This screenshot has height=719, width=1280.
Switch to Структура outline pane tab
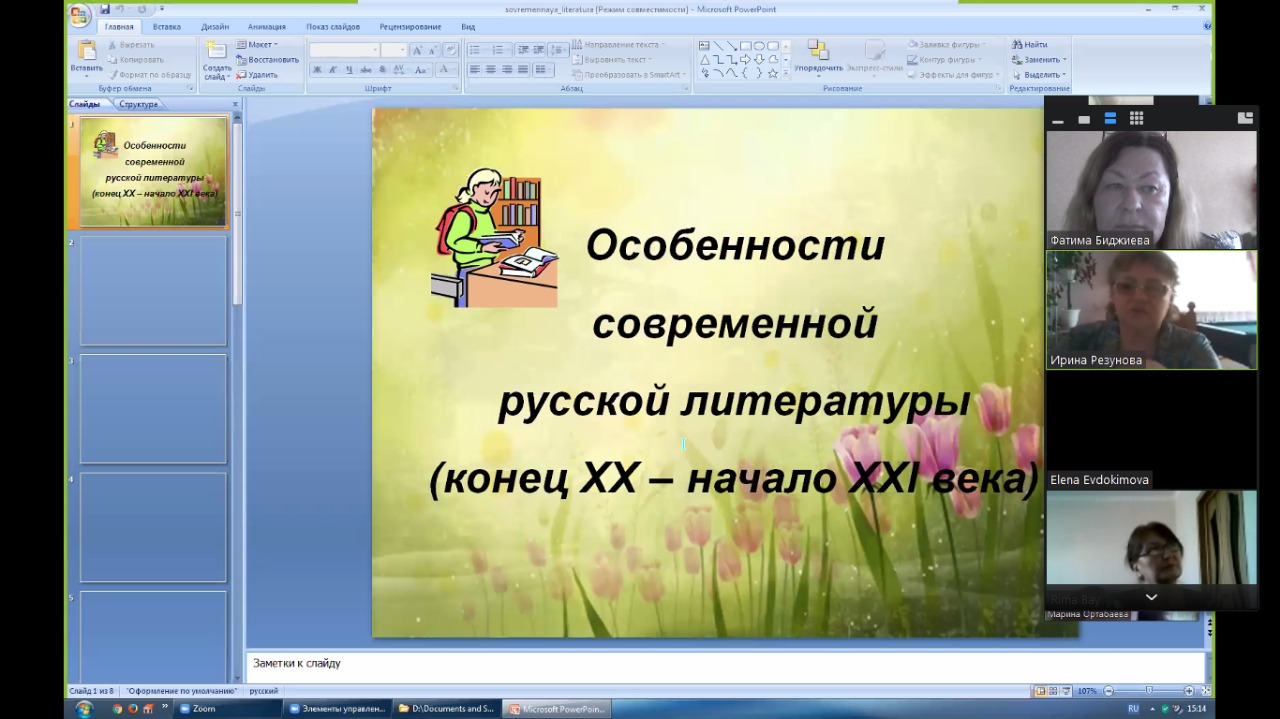[x=139, y=104]
